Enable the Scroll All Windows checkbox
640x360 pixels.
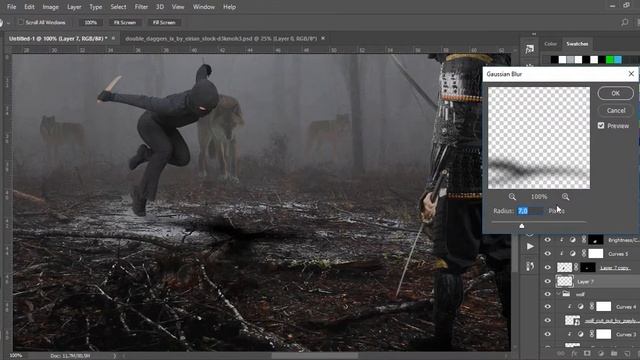point(21,22)
